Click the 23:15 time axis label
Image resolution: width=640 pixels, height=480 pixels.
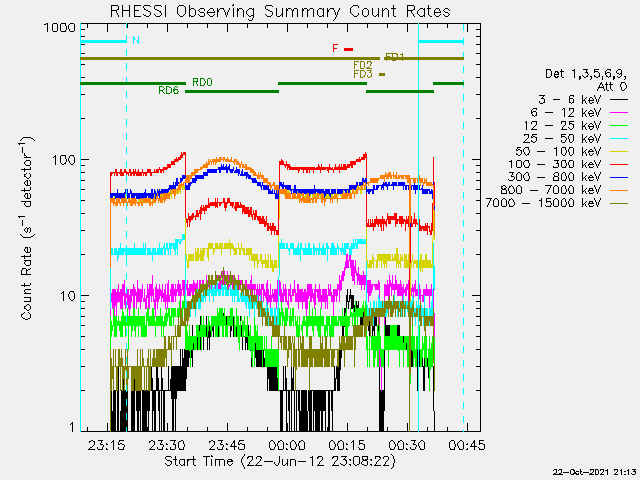pos(107,445)
